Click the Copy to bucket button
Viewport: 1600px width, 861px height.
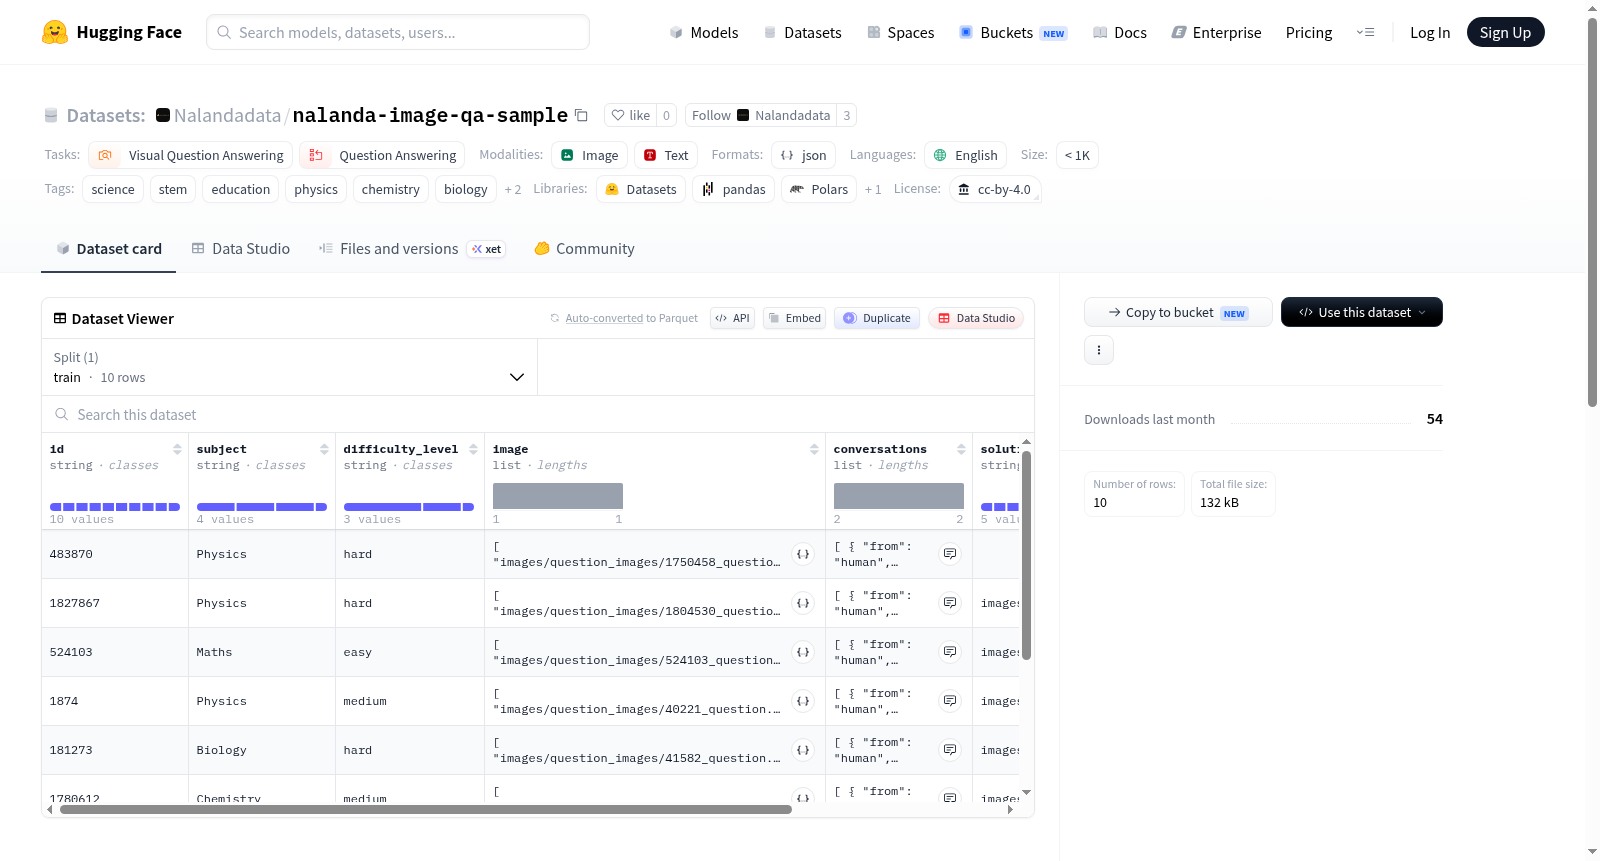(1178, 312)
